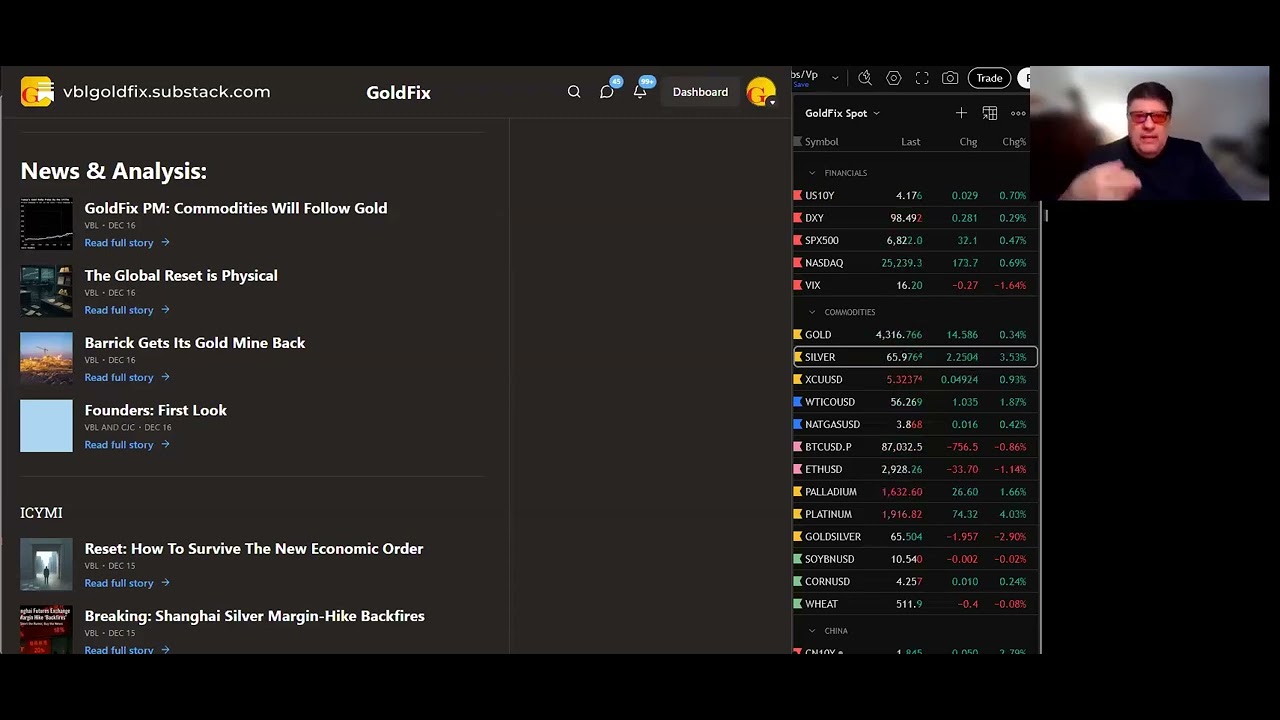Screen dimensions: 1280x720
Task: Click the SOYBNUSD row green flag
Action: (x=797, y=559)
